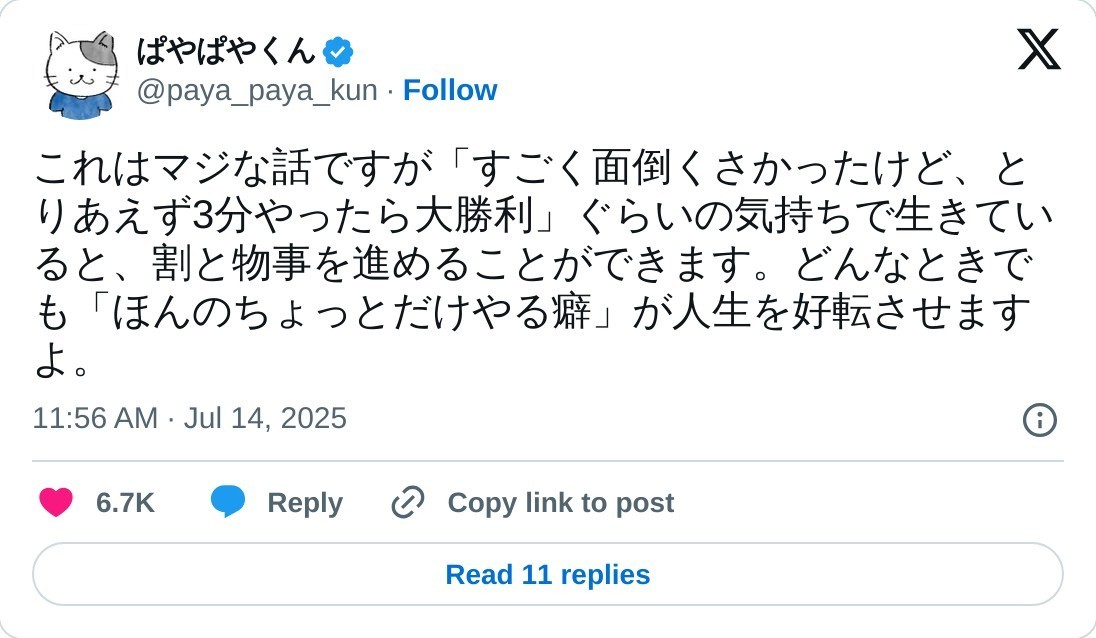
Task: Open the ぱやぱやくん display name
Action: pos(225,50)
